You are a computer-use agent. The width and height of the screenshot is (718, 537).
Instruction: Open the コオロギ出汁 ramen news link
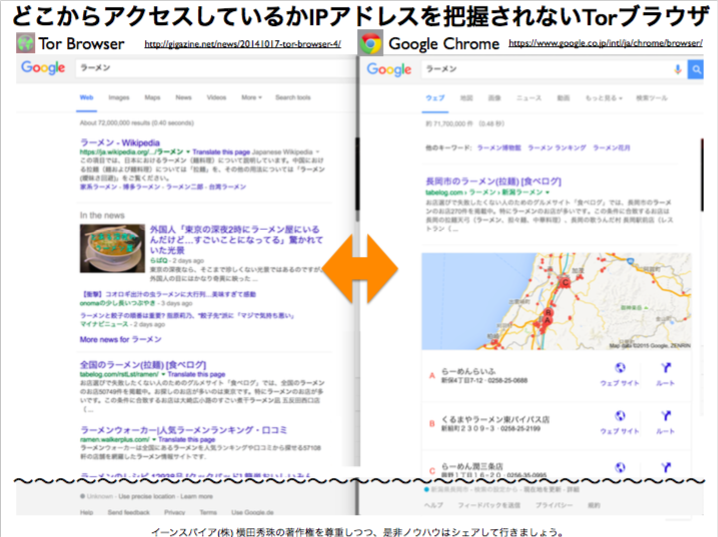coord(168,294)
